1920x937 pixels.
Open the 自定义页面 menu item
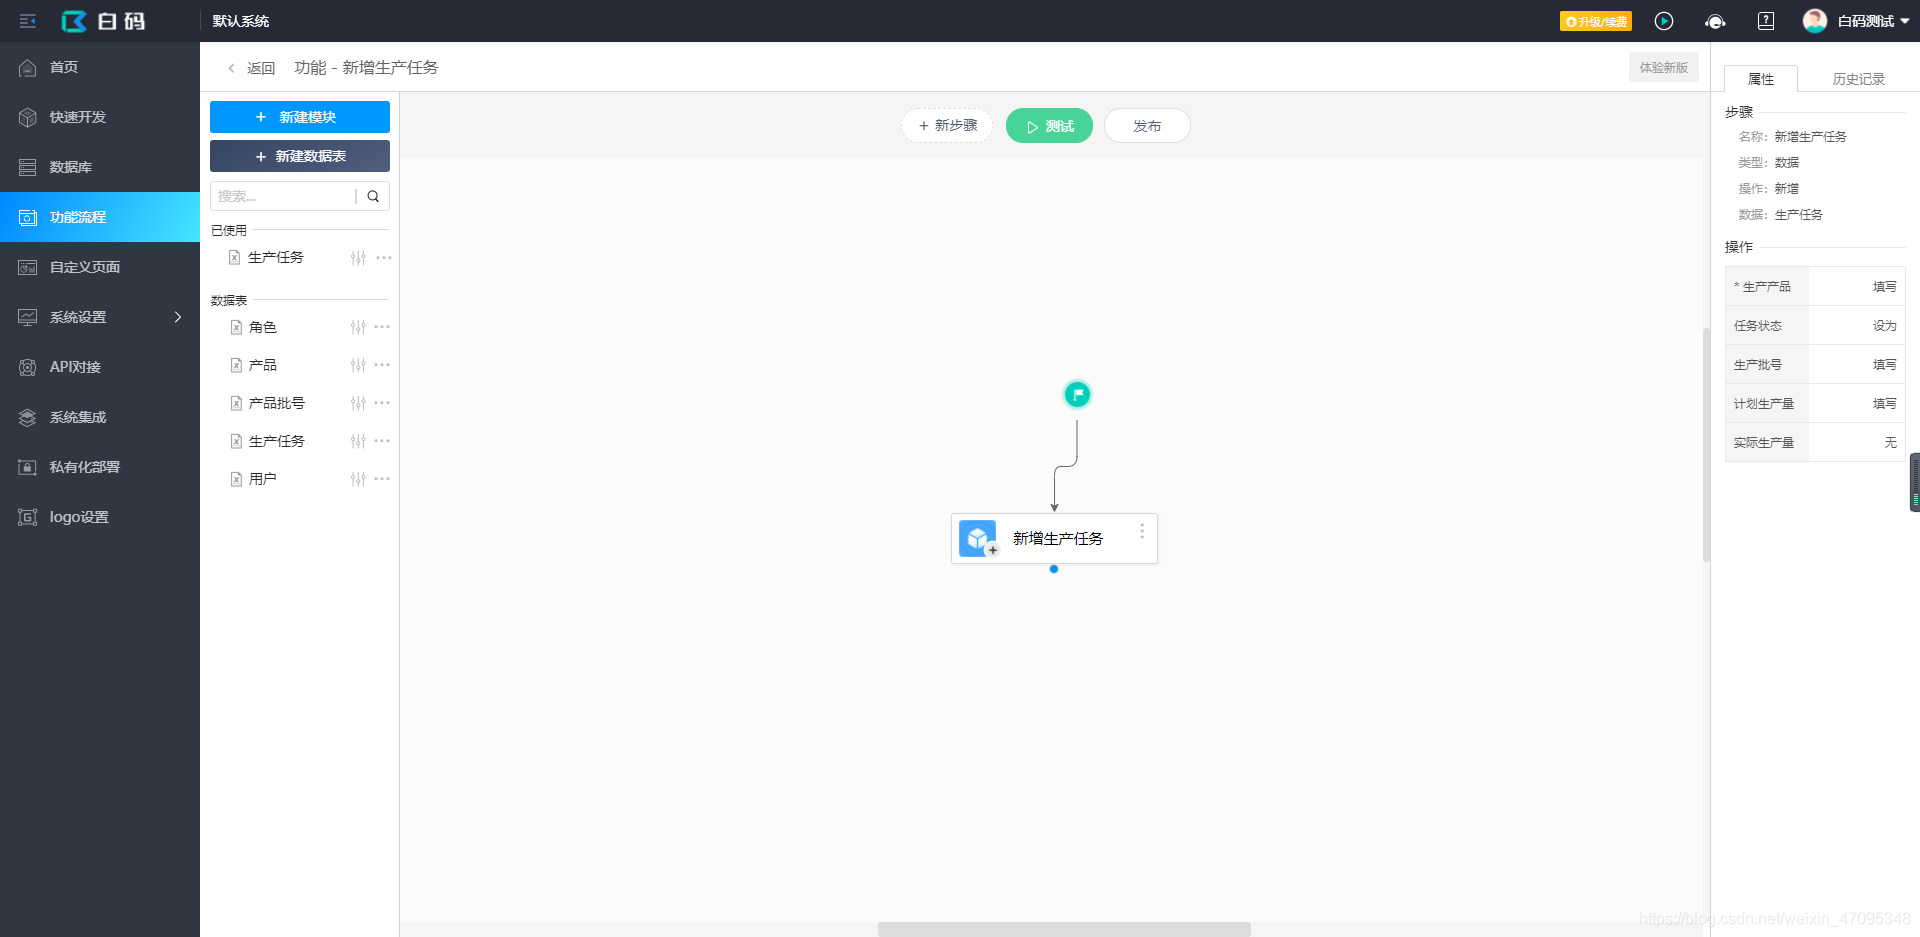pyautogui.click(x=100, y=267)
